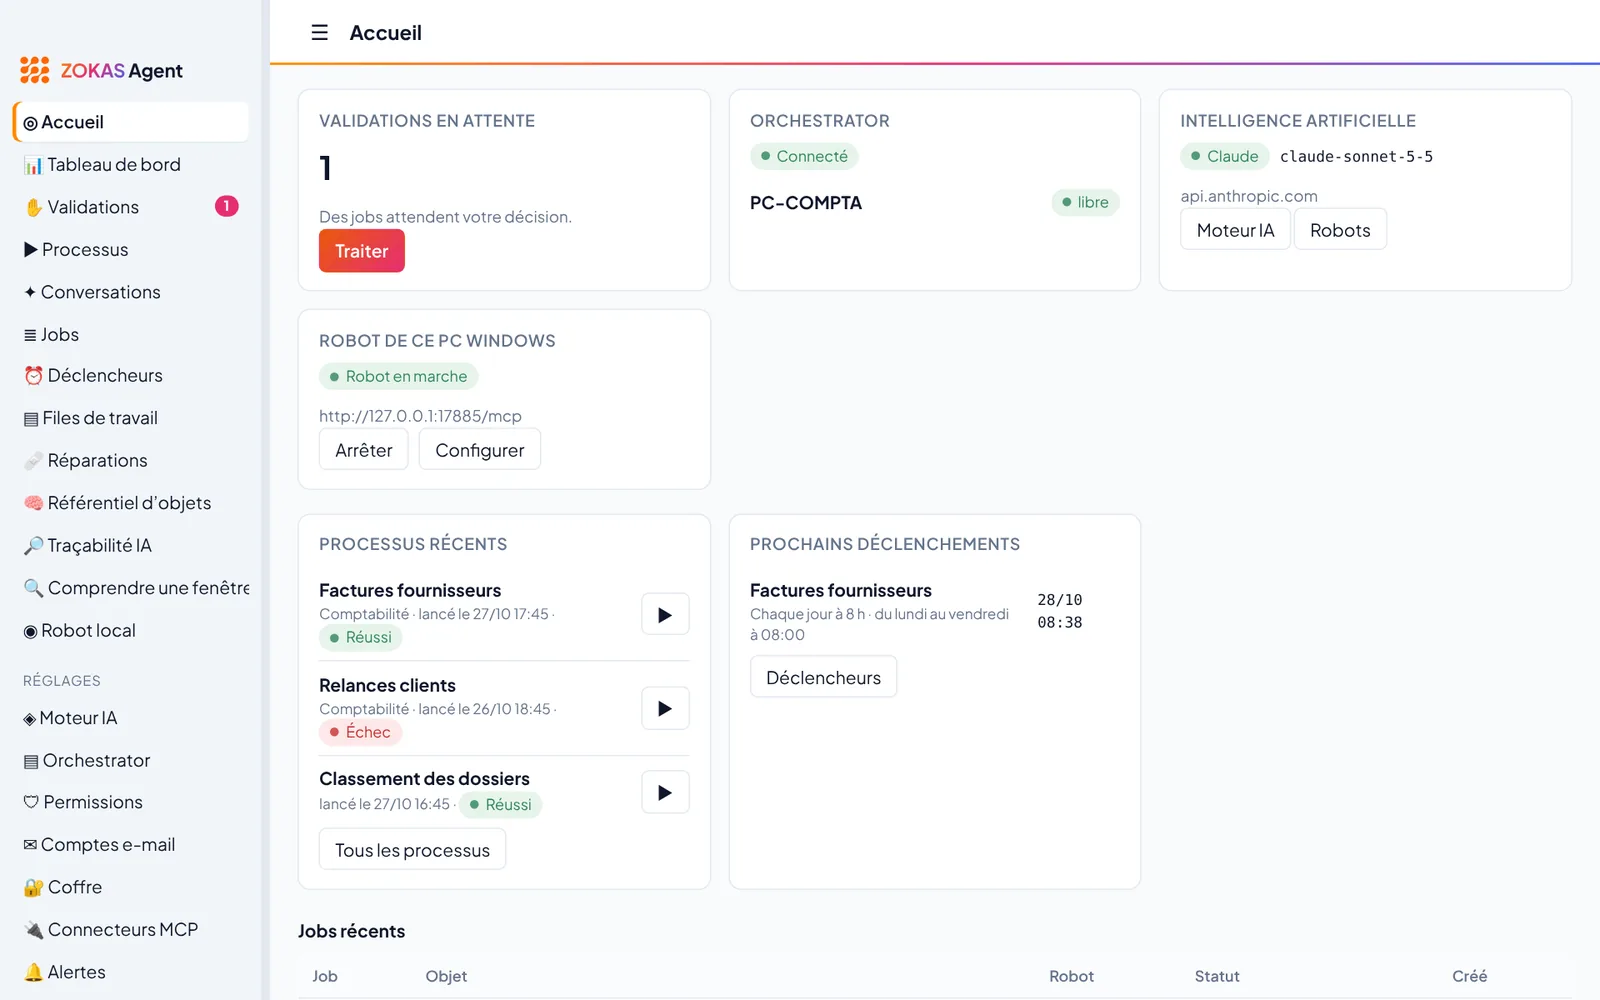This screenshot has width=1600, height=1000.
Task: Open Conversations in sidebar
Action: [x=131, y=292]
